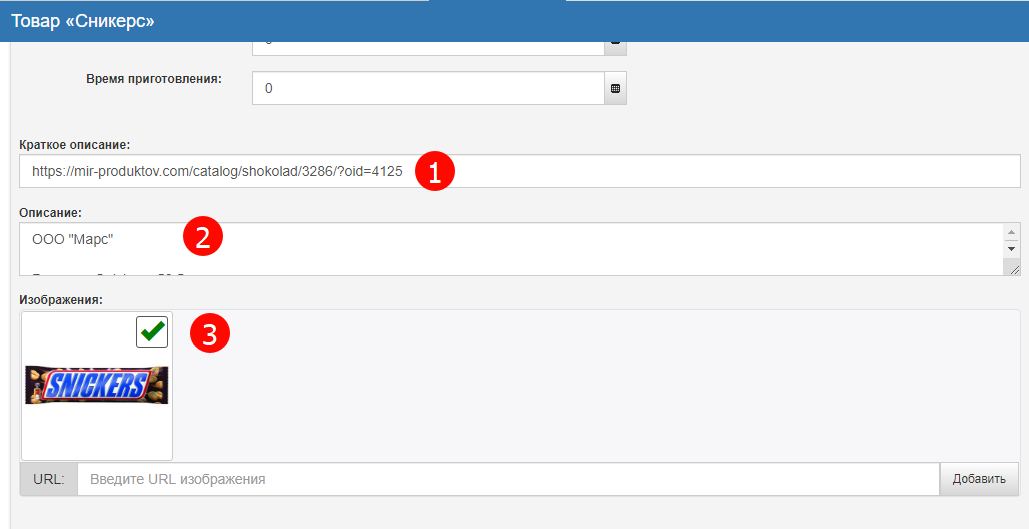Click the Описание textarea resize handle

pyautogui.click(x=1014, y=268)
